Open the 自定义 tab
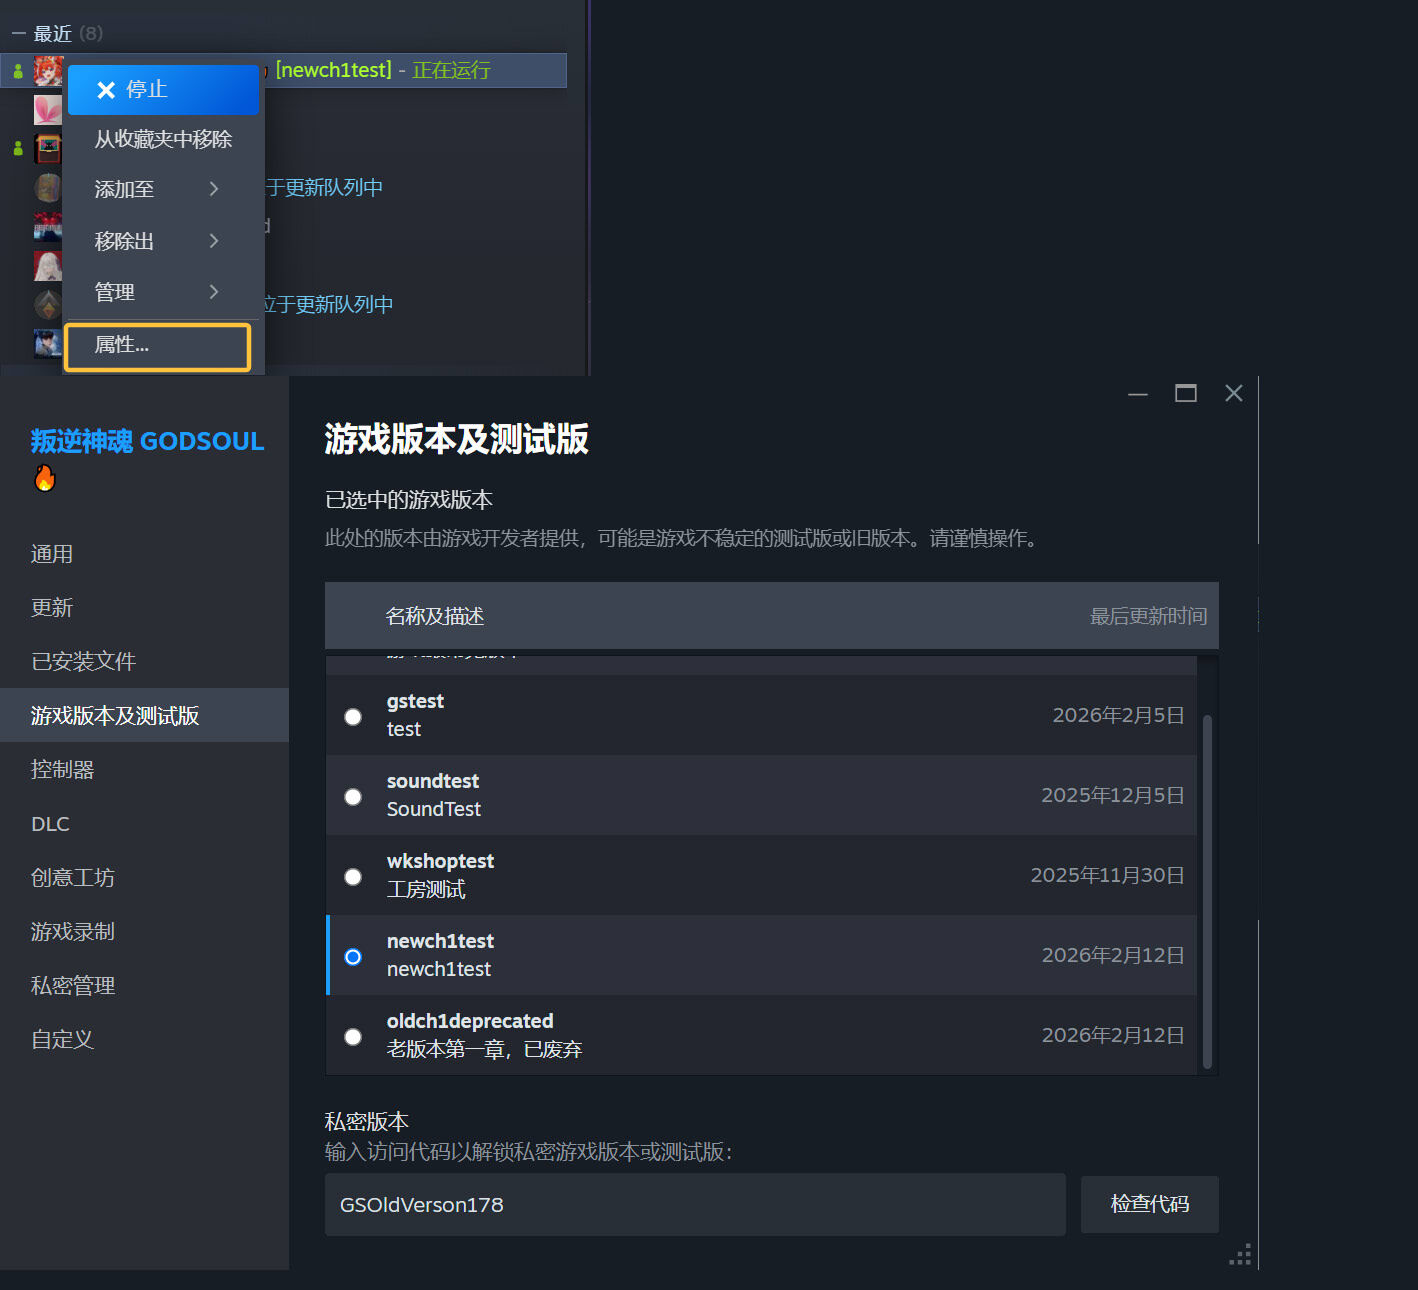1418x1290 pixels. point(144,1040)
